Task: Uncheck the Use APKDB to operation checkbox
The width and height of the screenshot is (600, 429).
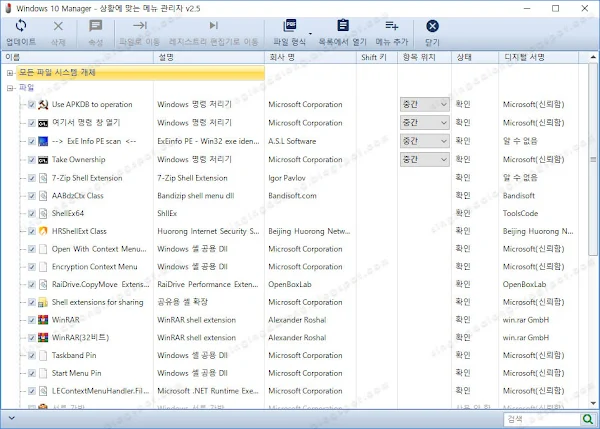Action: tap(32, 104)
